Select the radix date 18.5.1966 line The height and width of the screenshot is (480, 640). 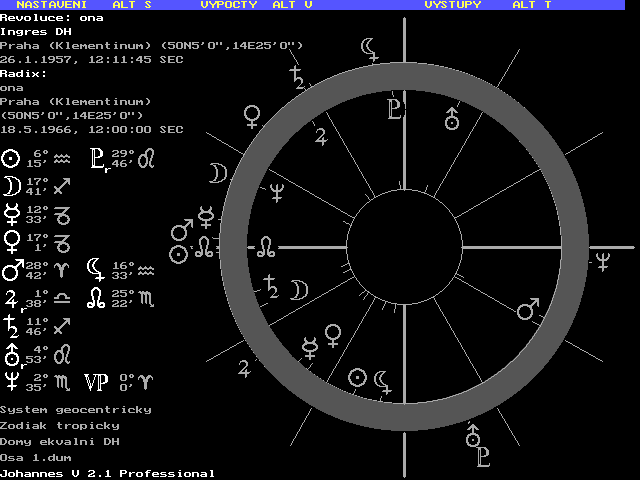[91, 129]
